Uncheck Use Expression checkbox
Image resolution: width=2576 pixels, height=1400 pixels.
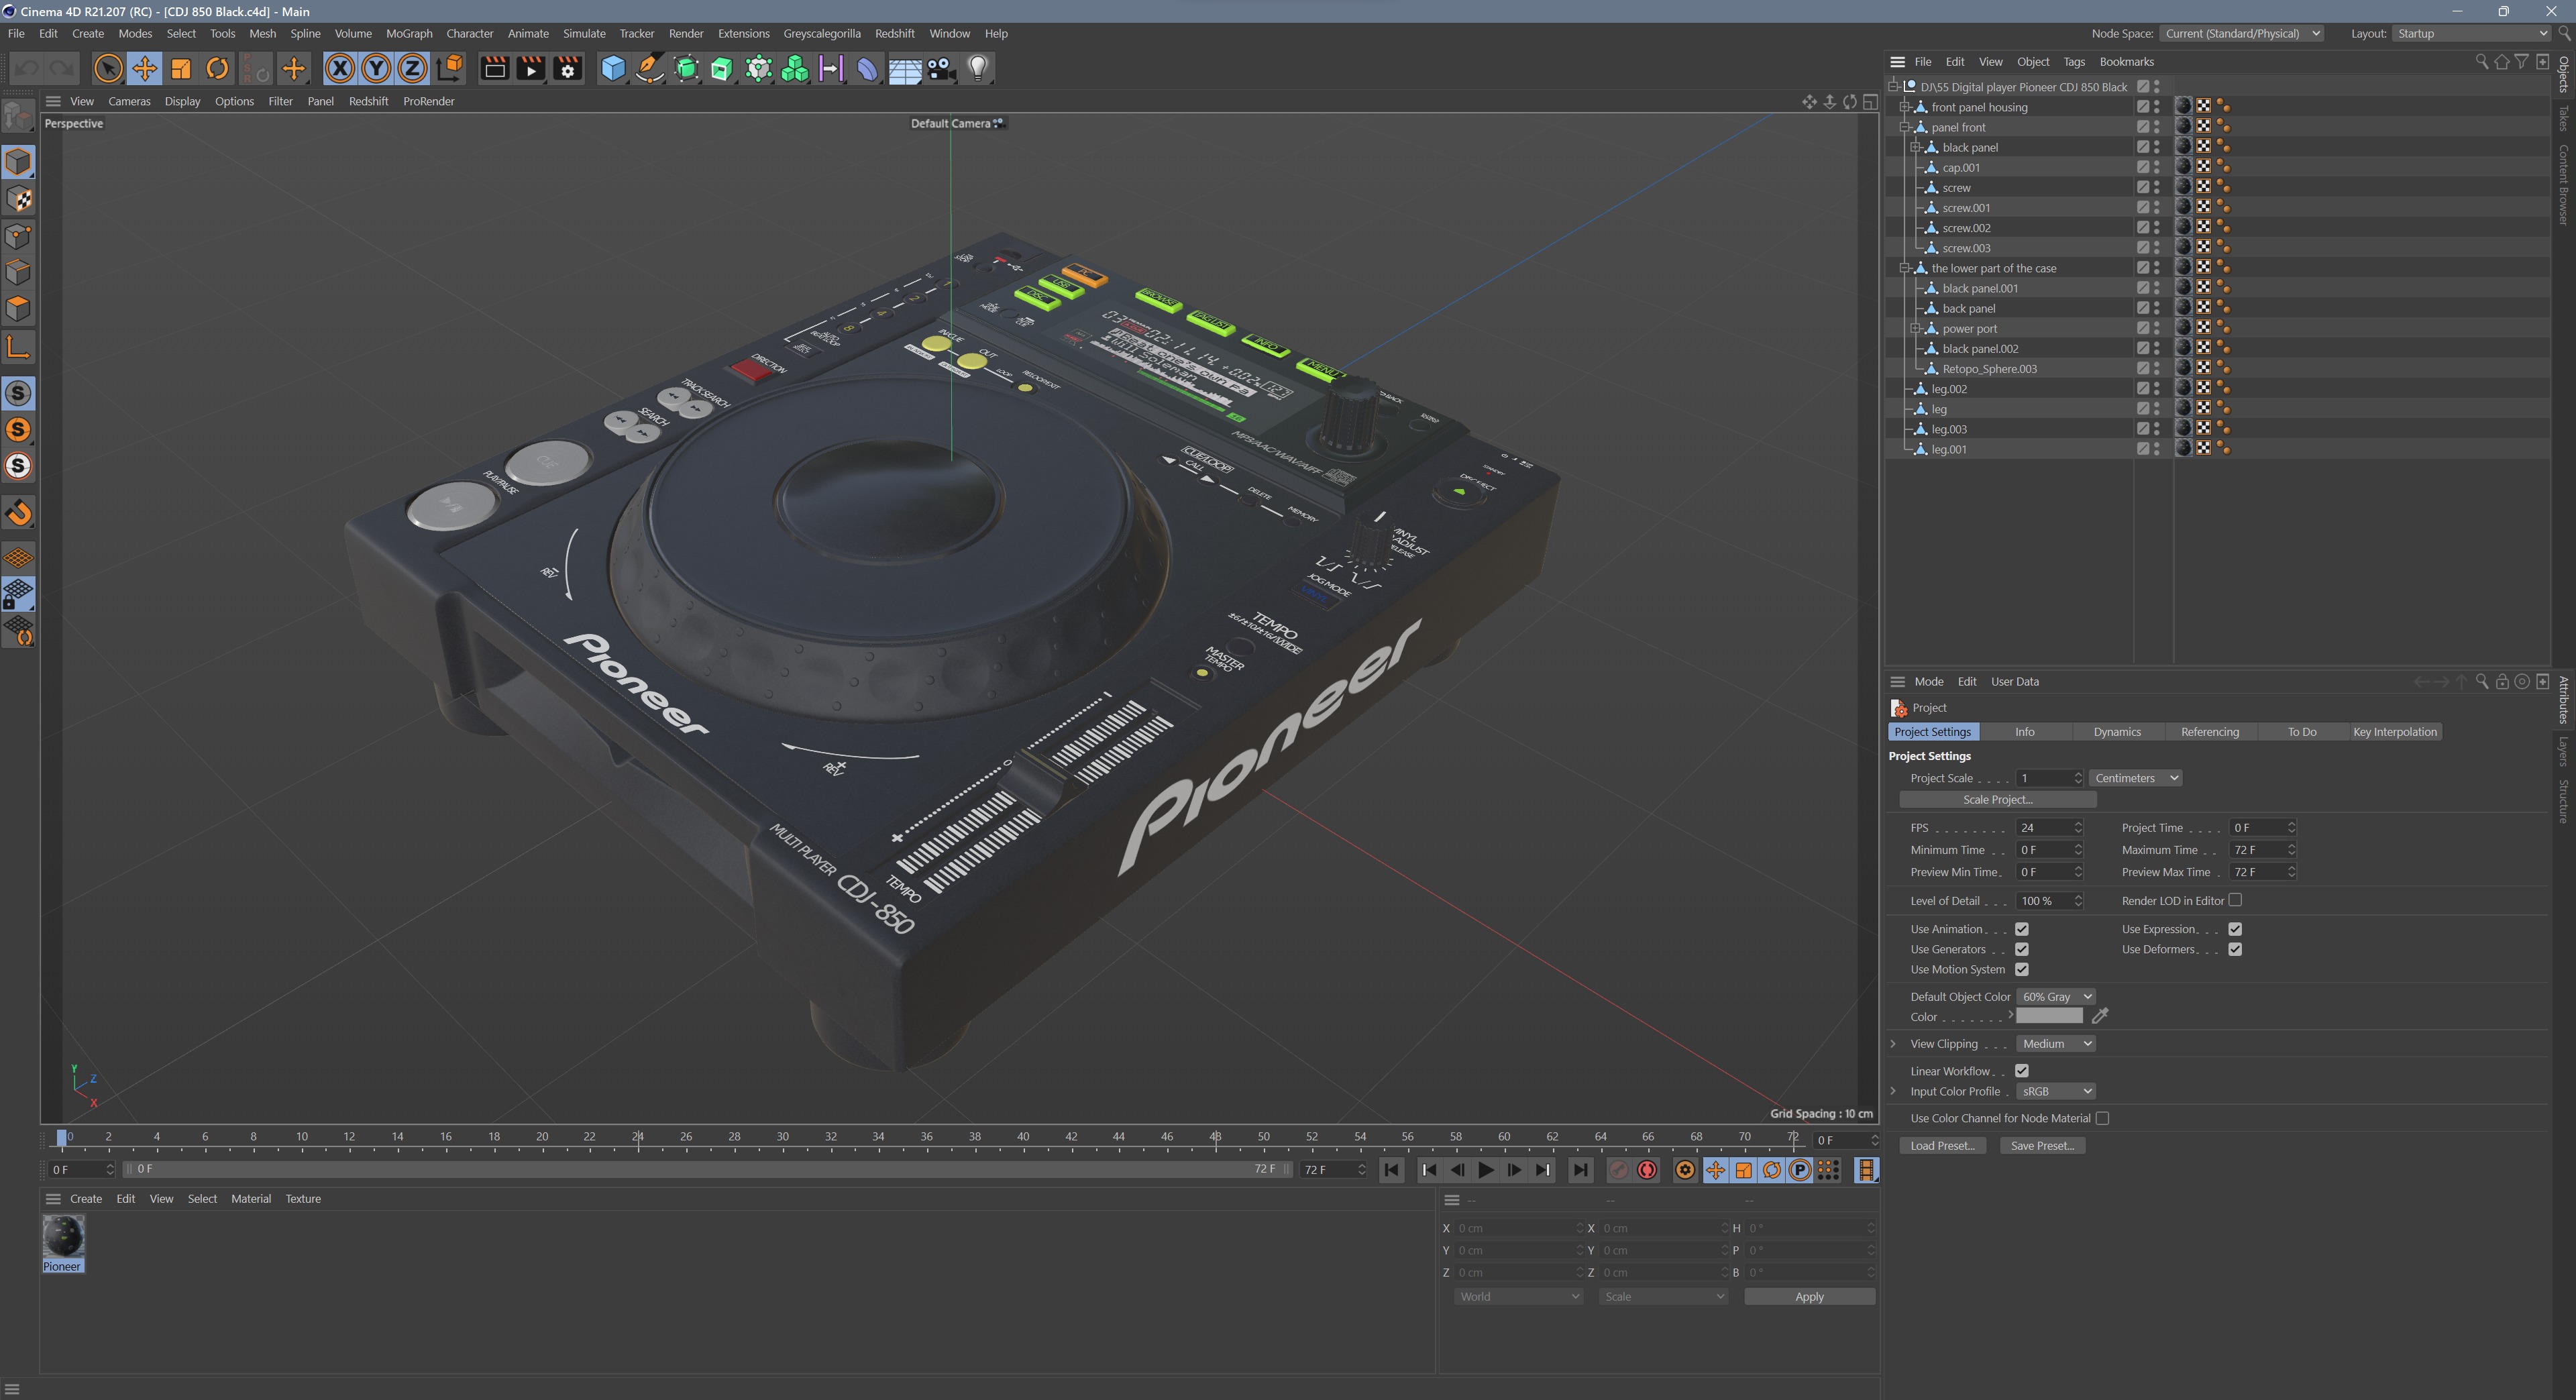pyautogui.click(x=2235, y=929)
